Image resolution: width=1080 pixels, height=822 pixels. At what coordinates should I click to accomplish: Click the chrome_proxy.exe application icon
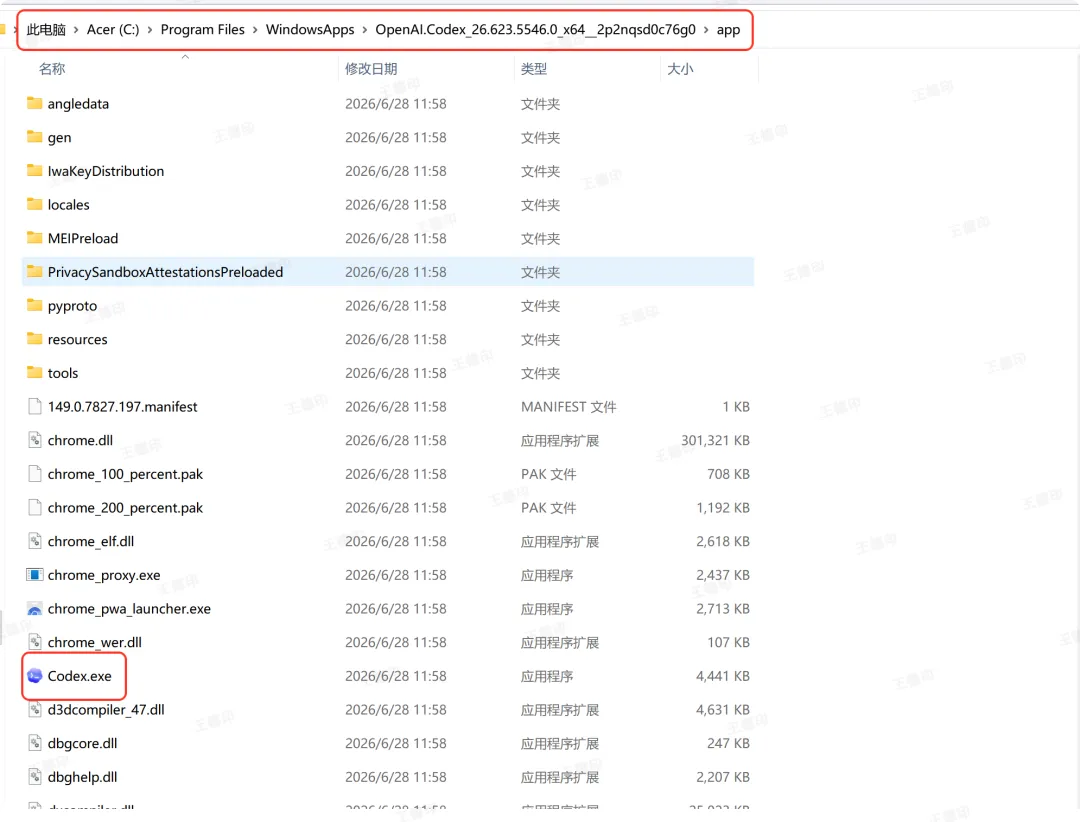(x=34, y=575)
